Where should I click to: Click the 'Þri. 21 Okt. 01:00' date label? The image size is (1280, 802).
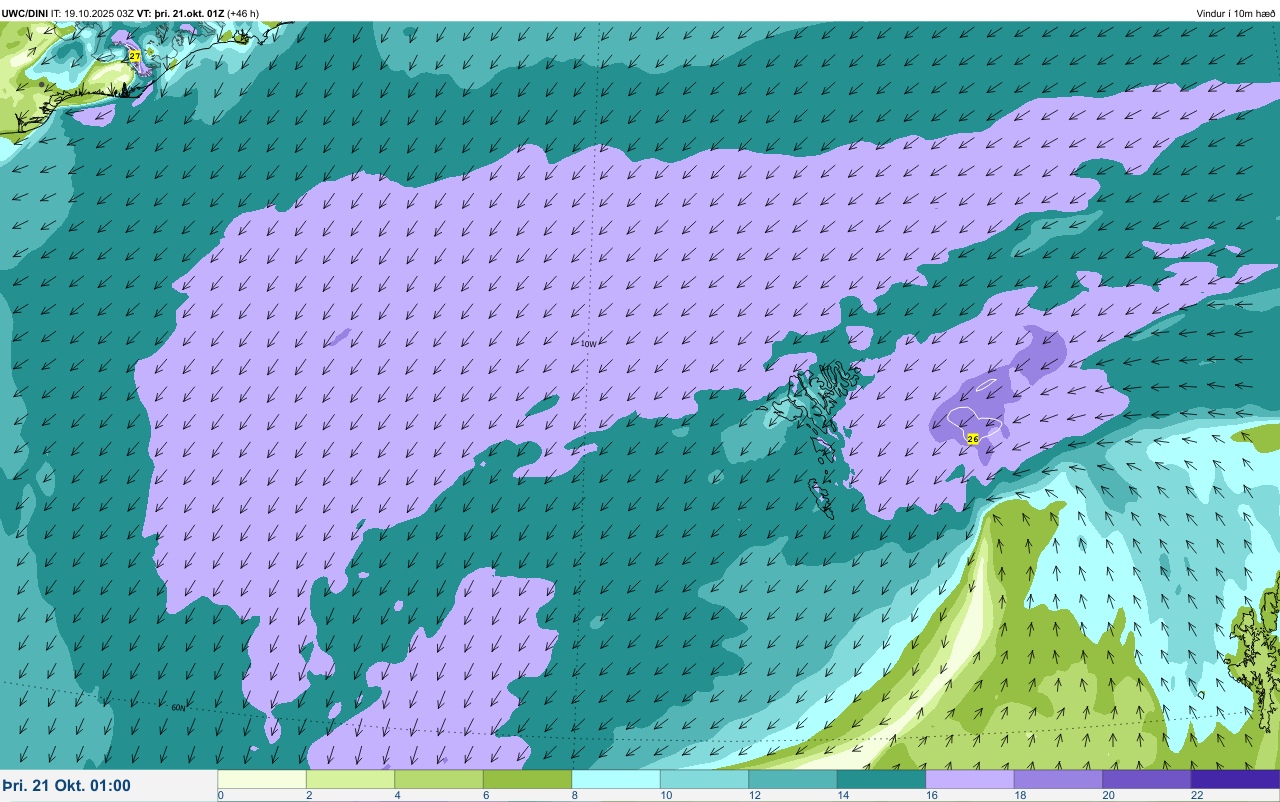tap(66, 786)
